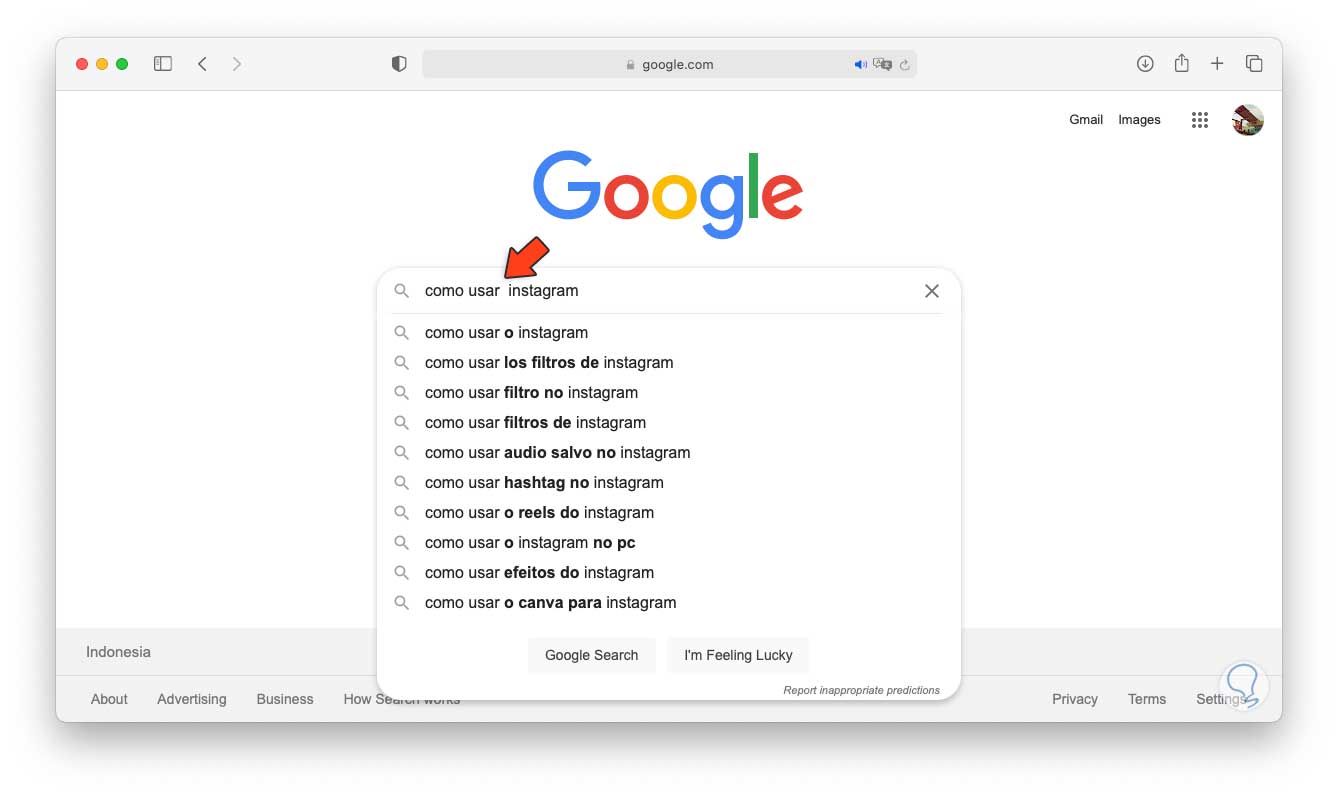
Task: Select suggestion "como usar hashtag no instagram"
Action: 544,483
